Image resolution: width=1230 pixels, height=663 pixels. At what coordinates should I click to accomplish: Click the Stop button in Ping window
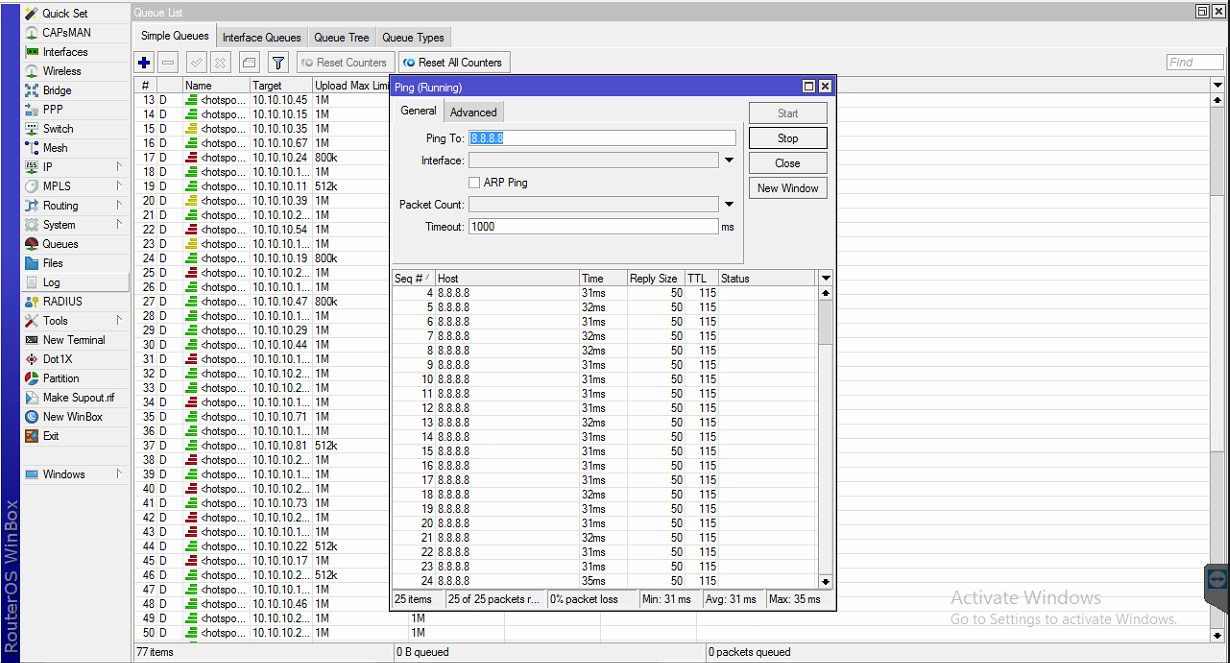[788, 138]
